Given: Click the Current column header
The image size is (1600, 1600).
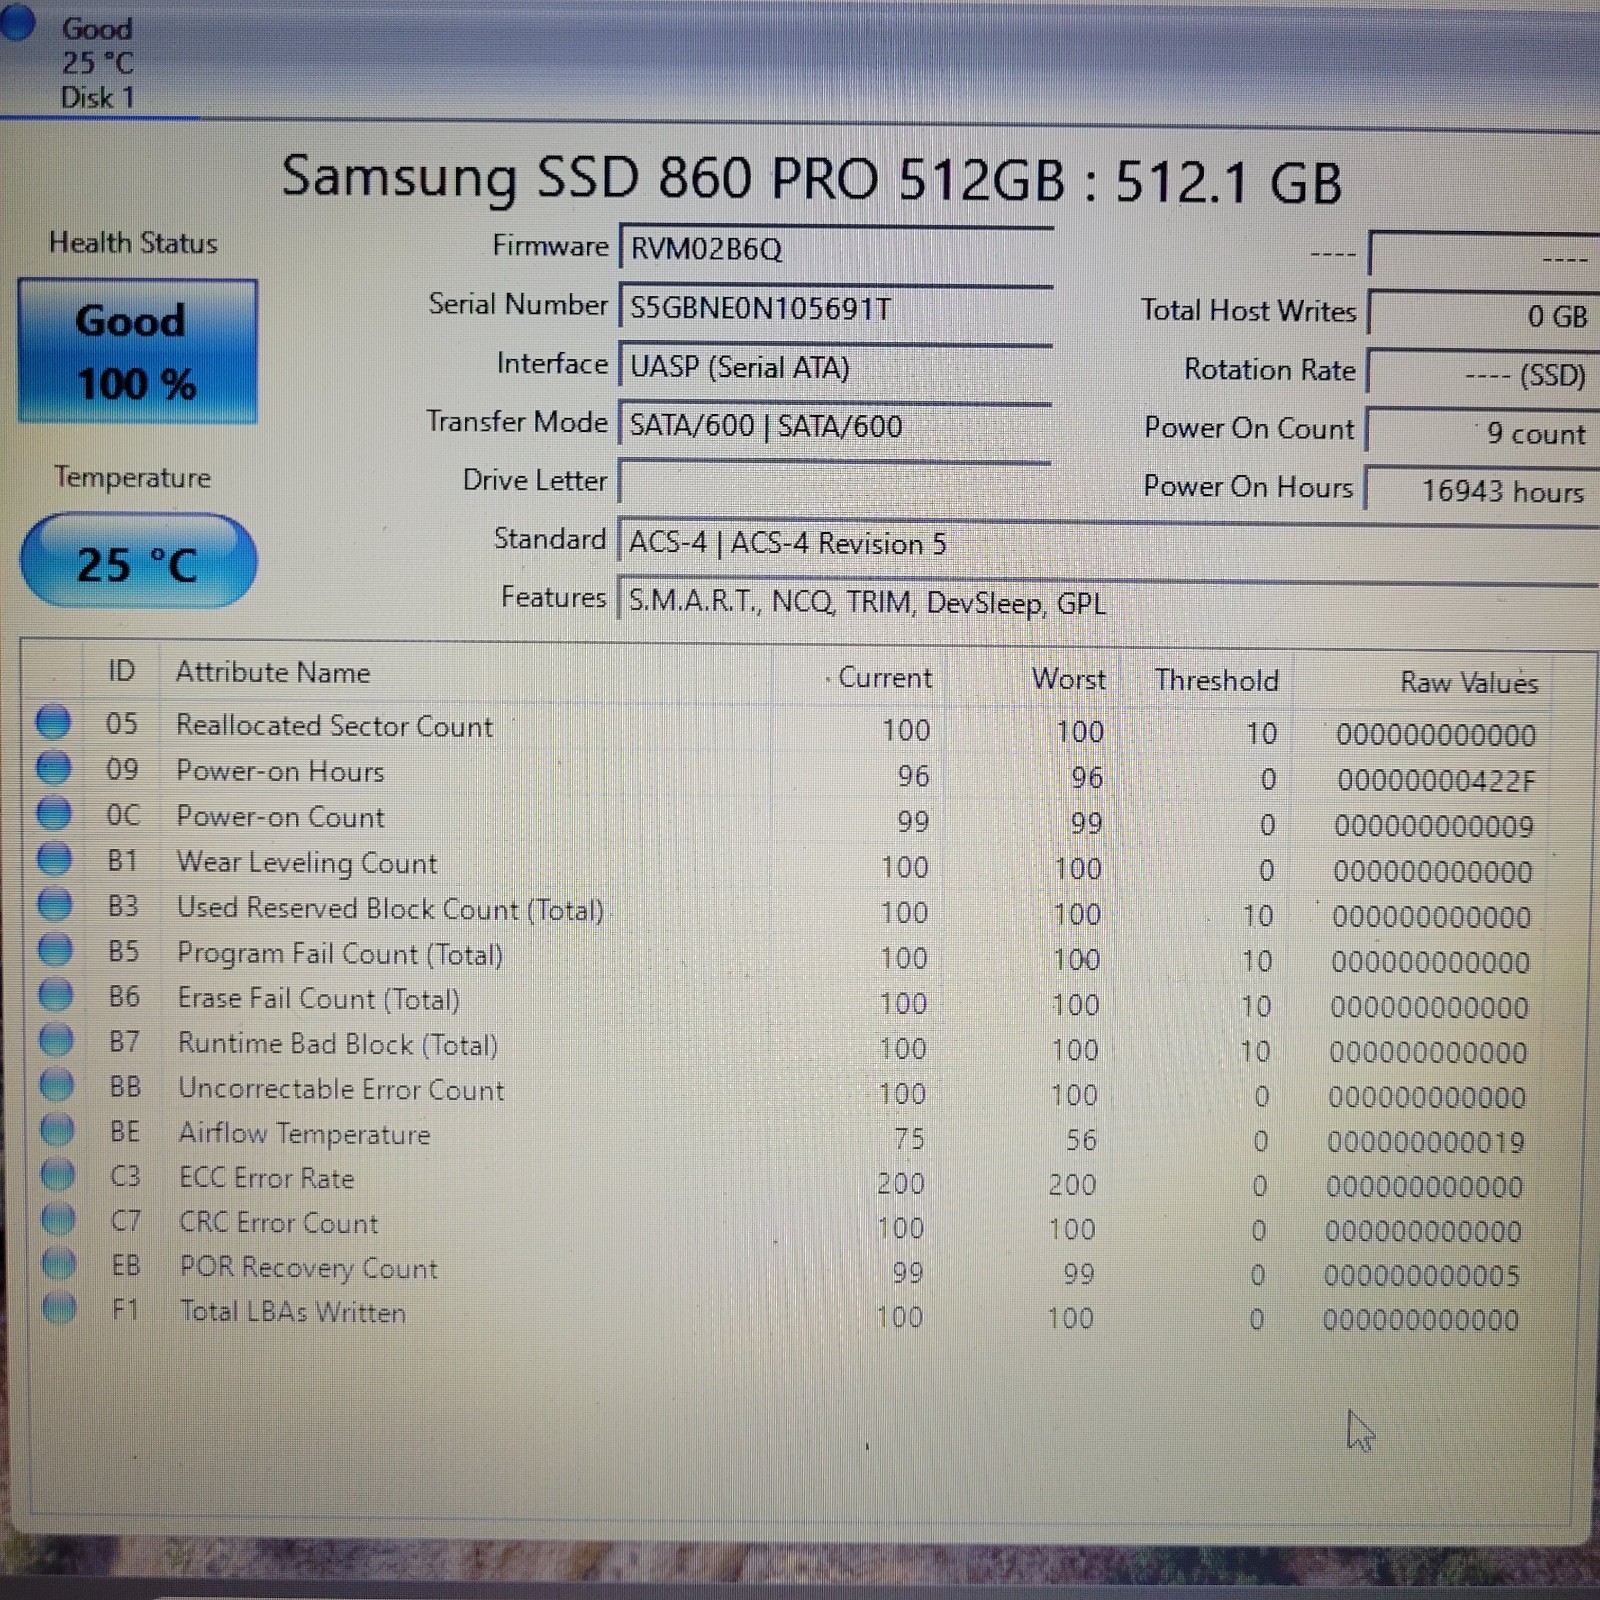Looking at the screenshot, I should [x=884, y=678].
